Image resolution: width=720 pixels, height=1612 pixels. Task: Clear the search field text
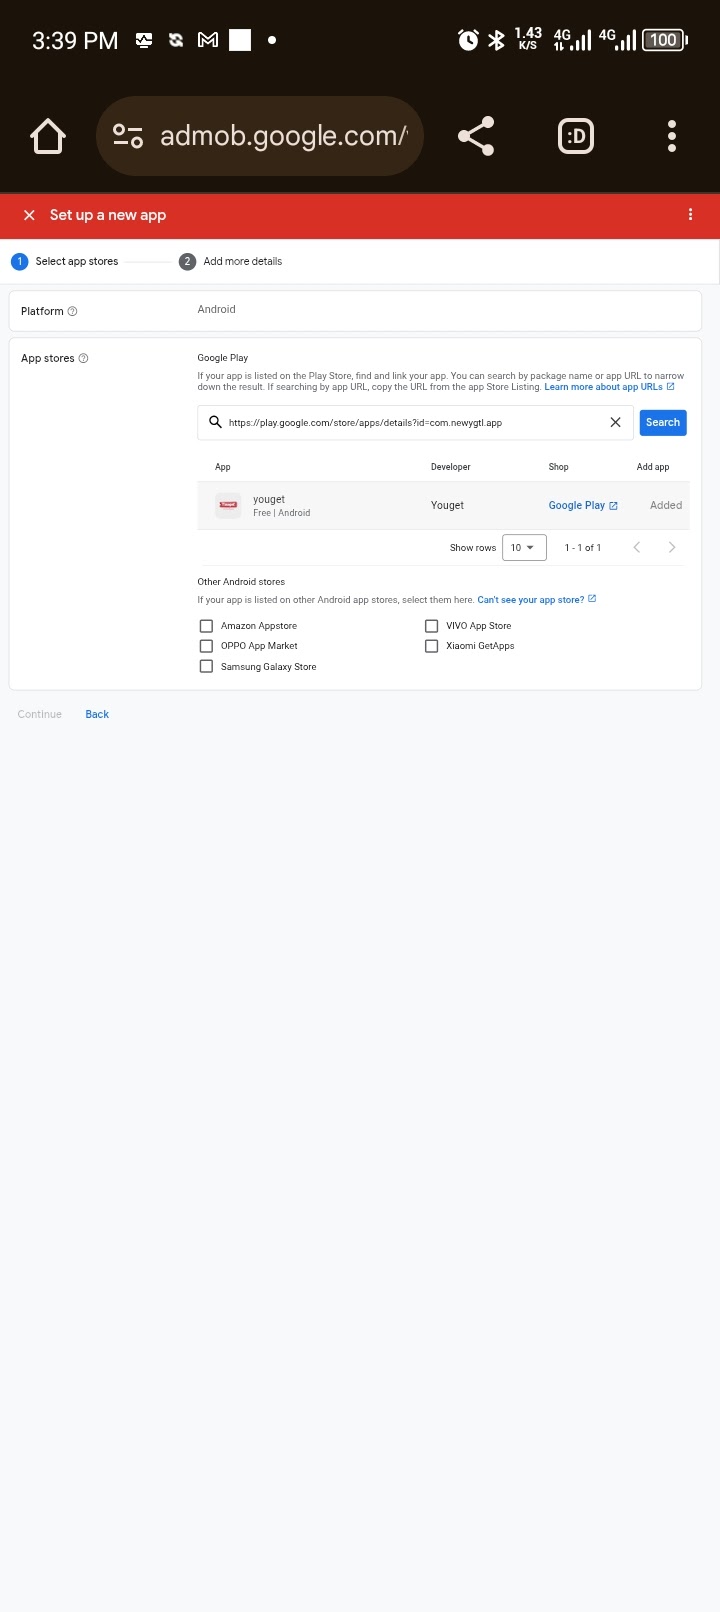[x=615, y=422]
